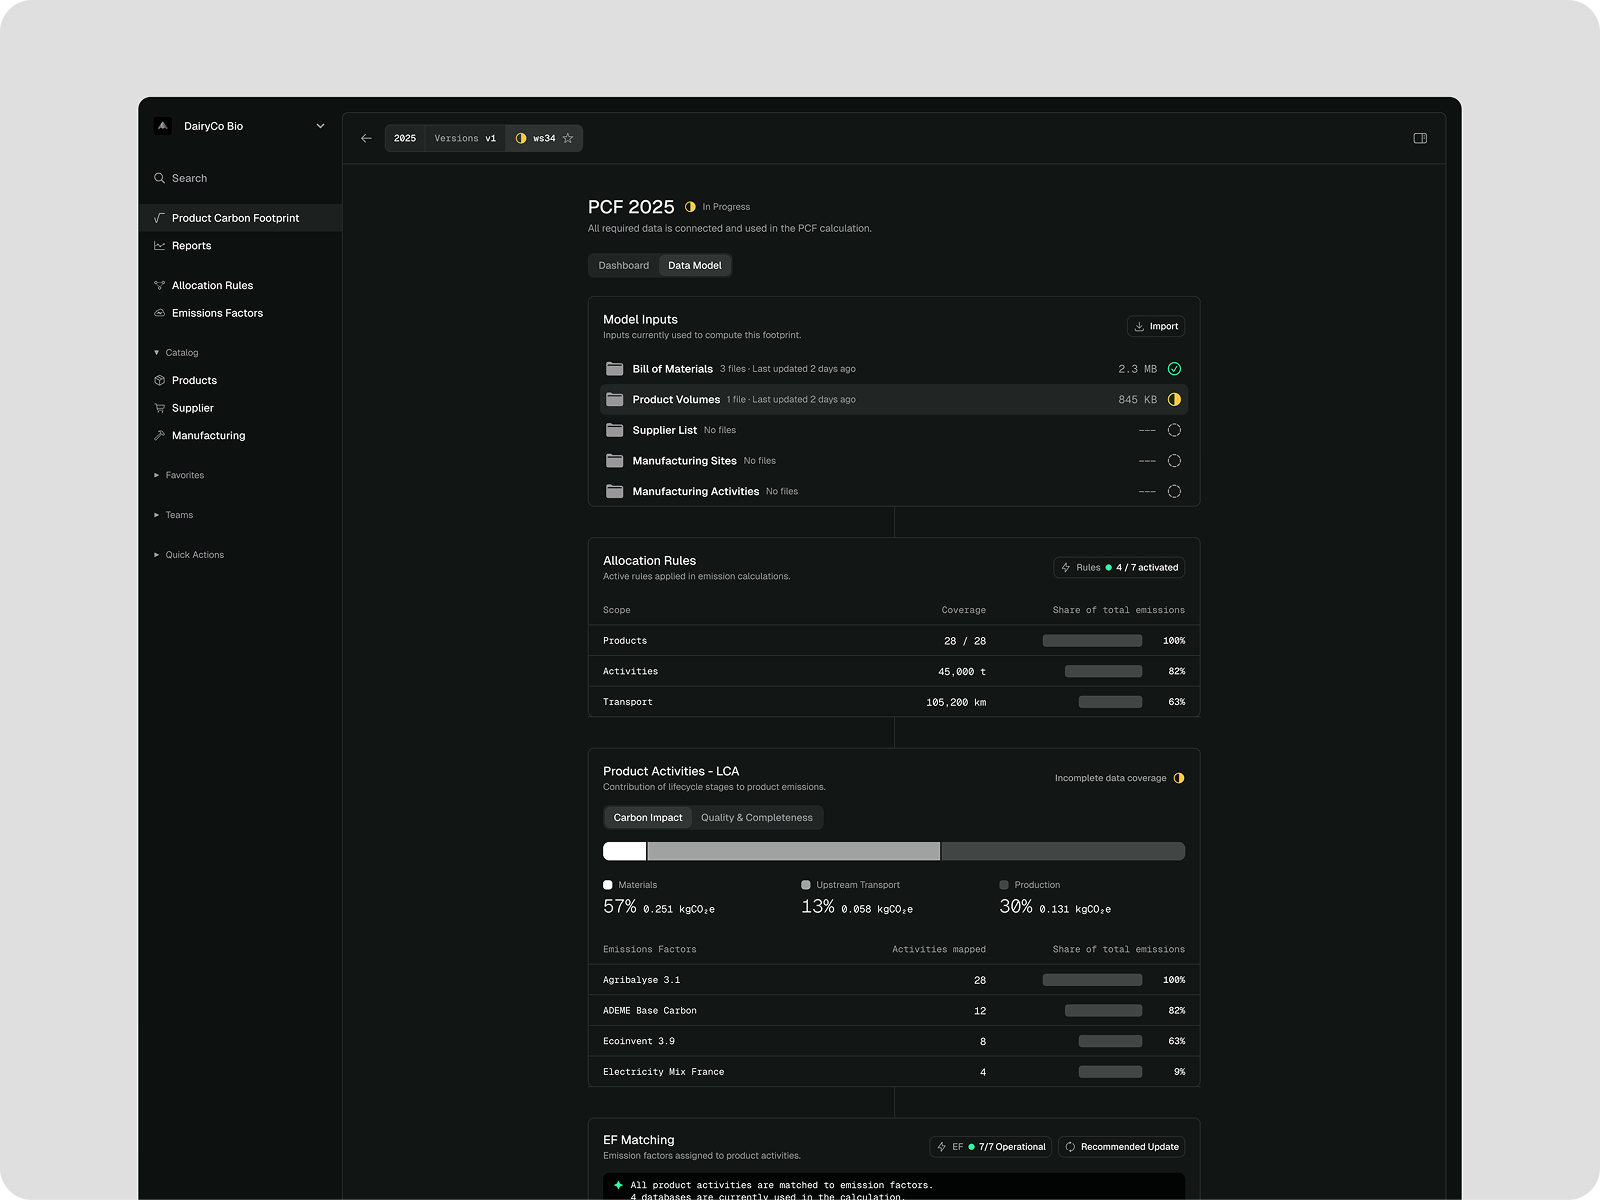Click Manufacturing Sites status circle
Image resolution: width=1600 pixels, height=1200 pixels.
click(1174, 461)
